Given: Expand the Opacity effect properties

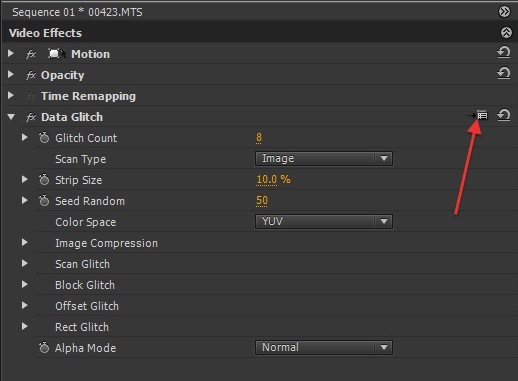Looking at the screenshot, I should 11,74.
